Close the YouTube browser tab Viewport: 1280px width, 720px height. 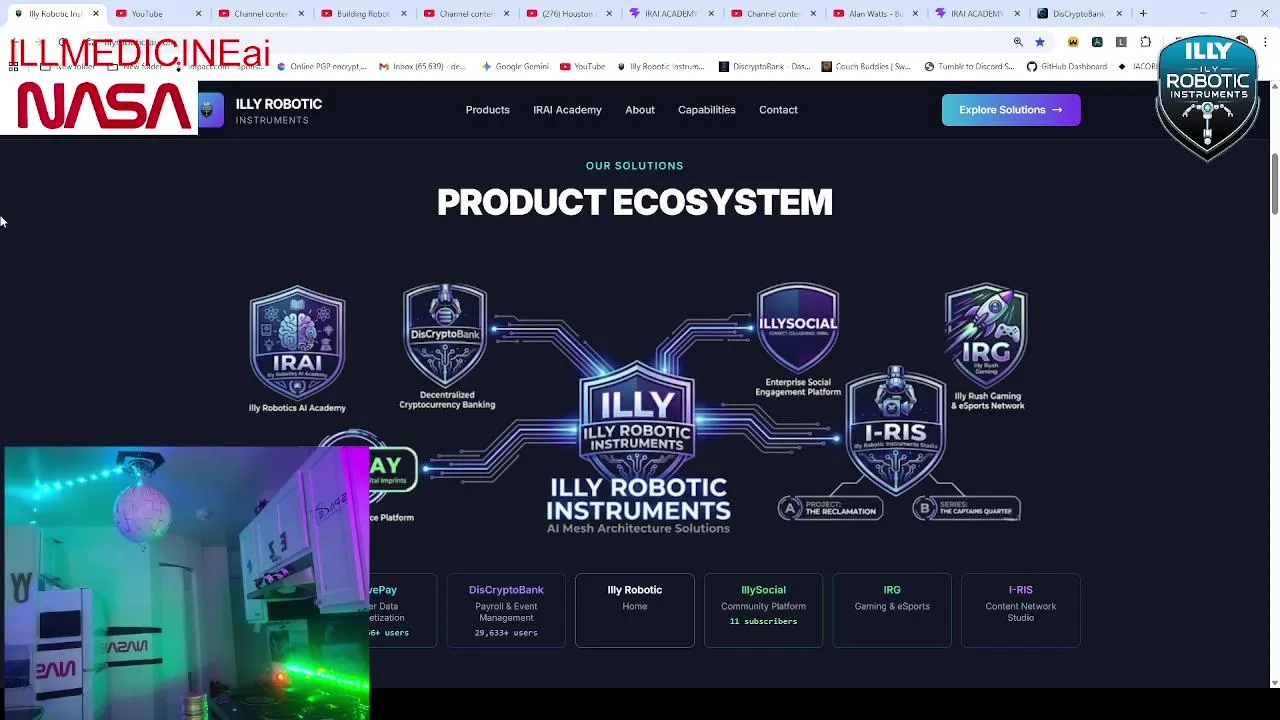click(198, 14)
